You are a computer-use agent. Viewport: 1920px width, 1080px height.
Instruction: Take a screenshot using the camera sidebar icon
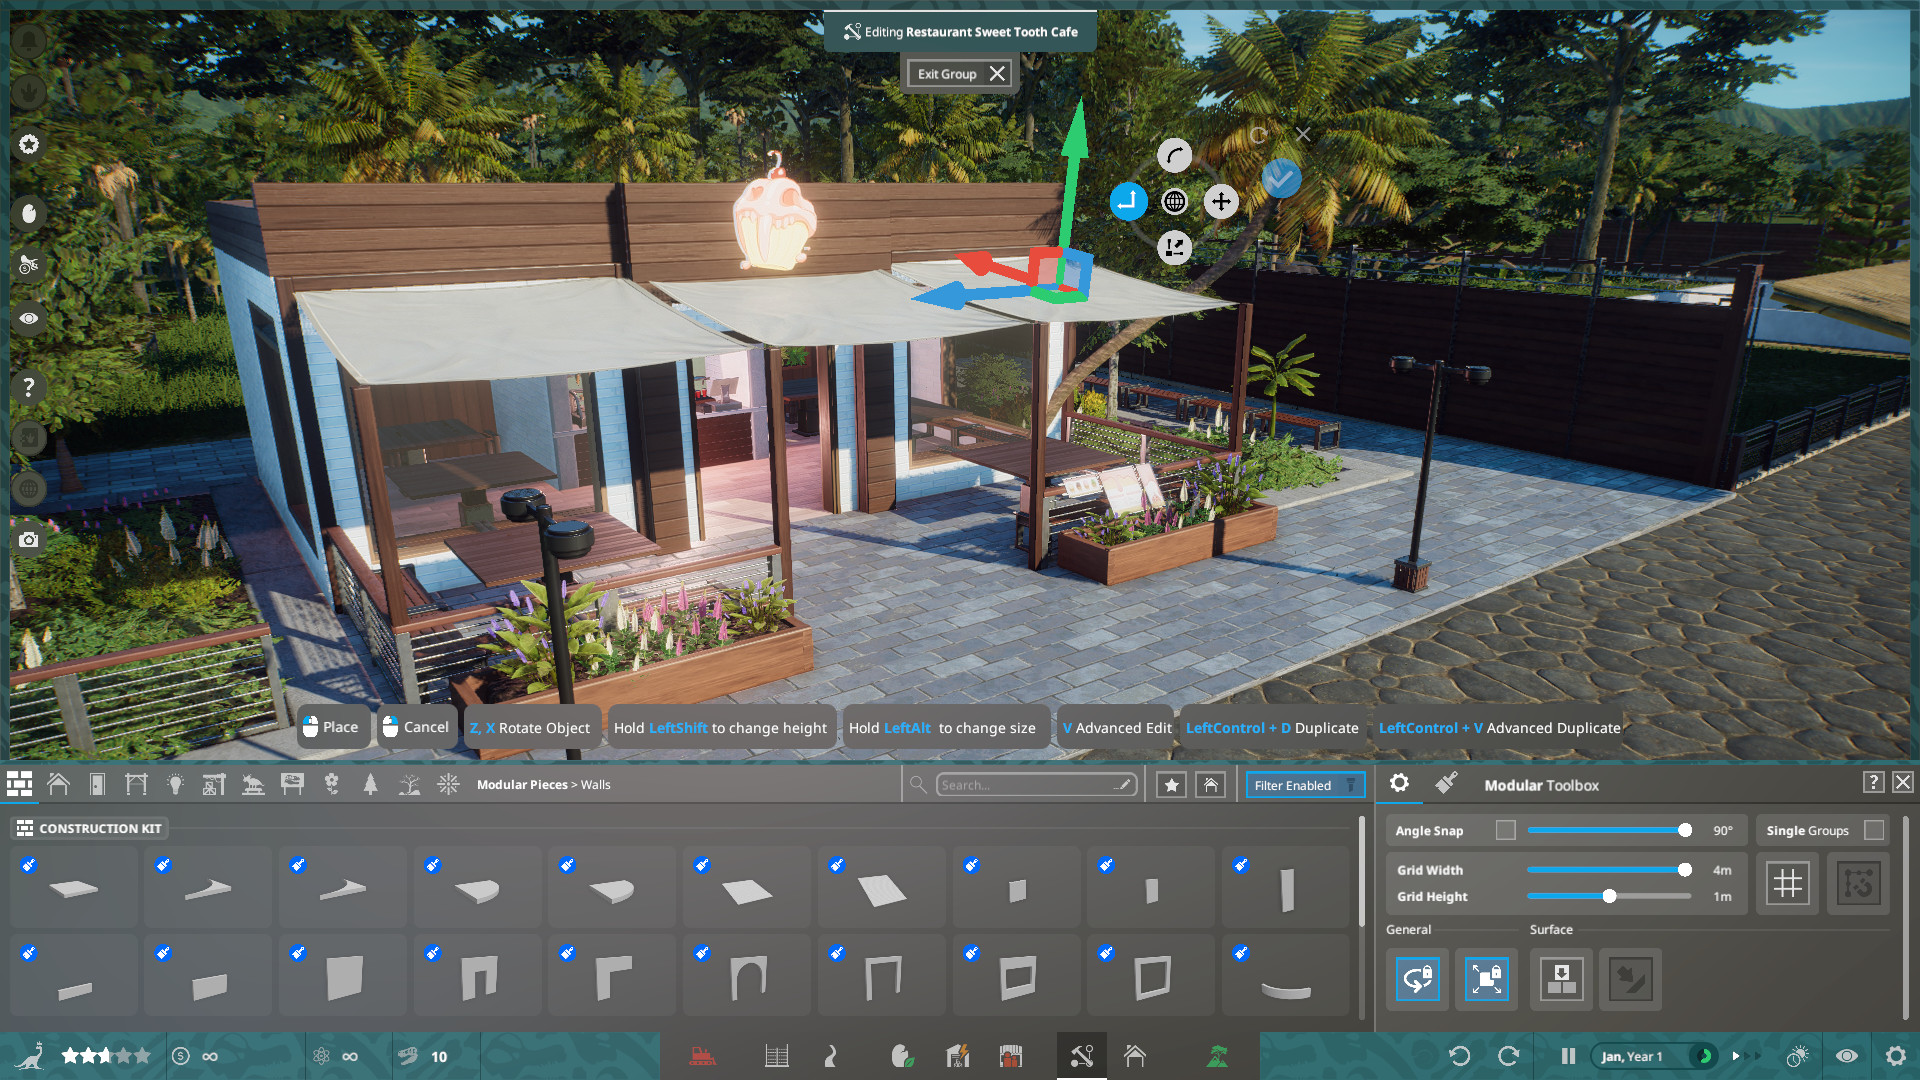click(x=28, y=539)
